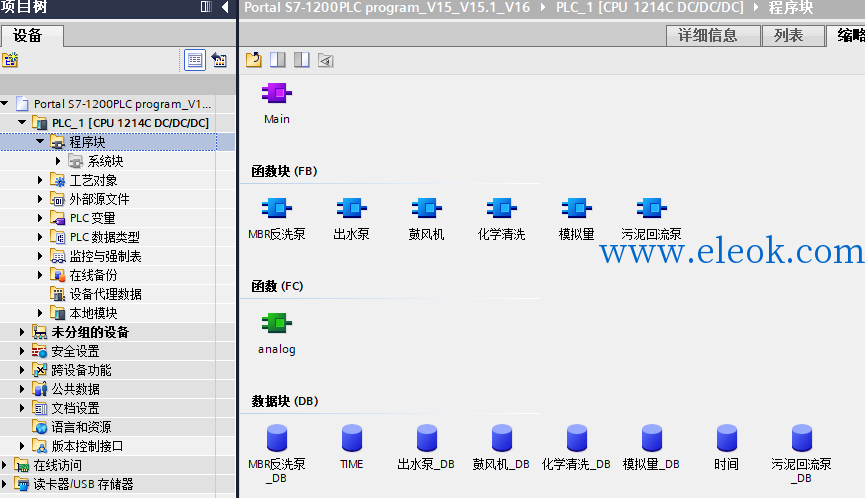Expand the 监控与强制表 folder
Viewport: 865px width, 498px height.
click(40, 256)
